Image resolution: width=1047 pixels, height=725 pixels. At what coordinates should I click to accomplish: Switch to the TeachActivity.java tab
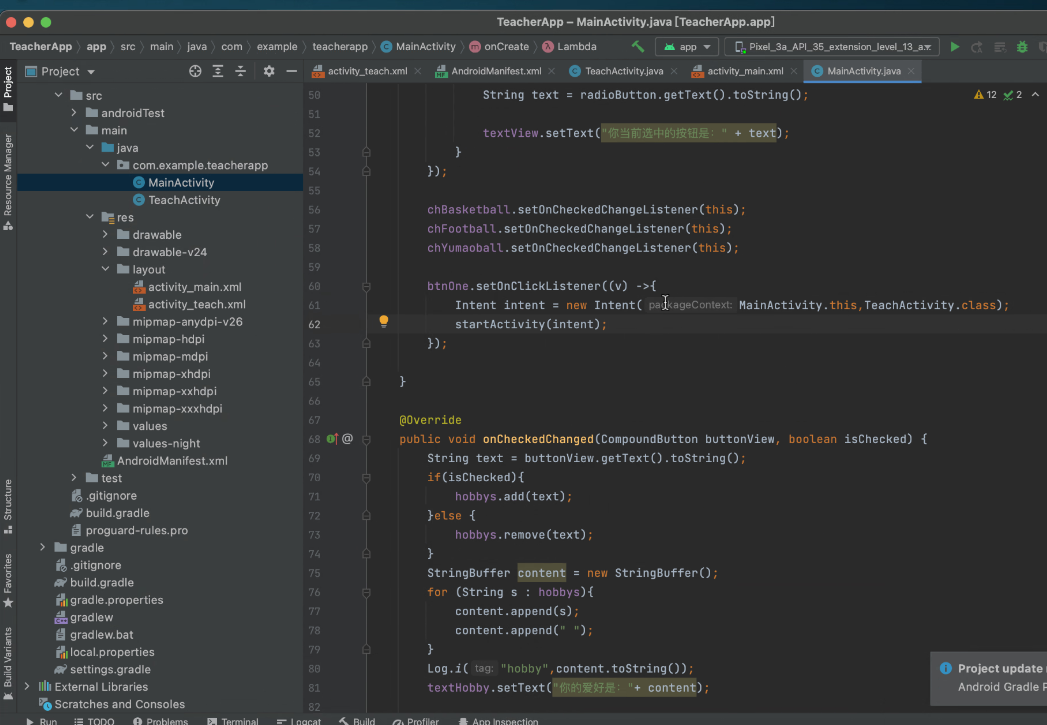pos(623,71)
